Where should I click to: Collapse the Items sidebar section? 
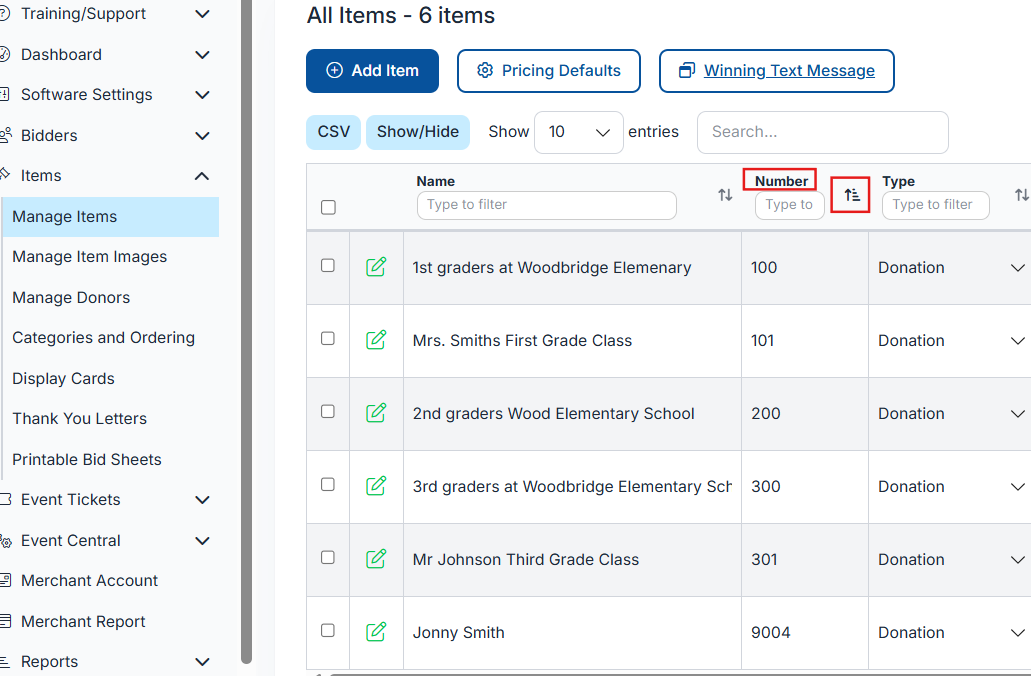202,176
